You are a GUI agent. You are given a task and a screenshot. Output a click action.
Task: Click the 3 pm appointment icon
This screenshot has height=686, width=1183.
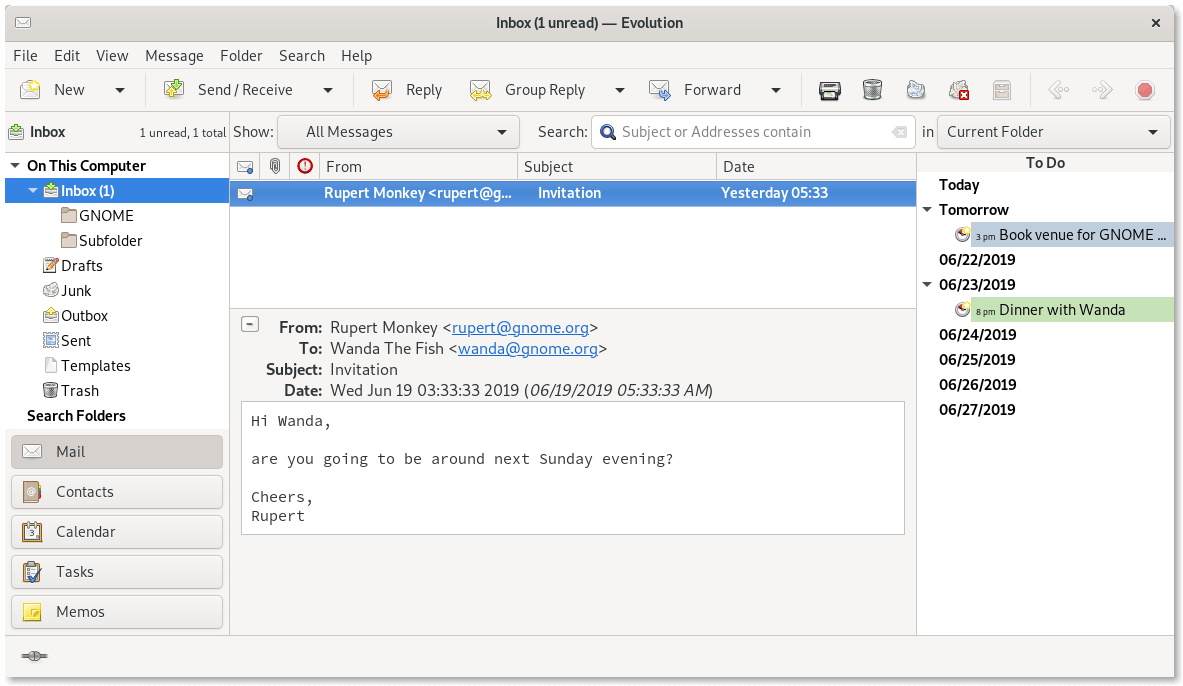pyautogui.click(x=962, y=235)
